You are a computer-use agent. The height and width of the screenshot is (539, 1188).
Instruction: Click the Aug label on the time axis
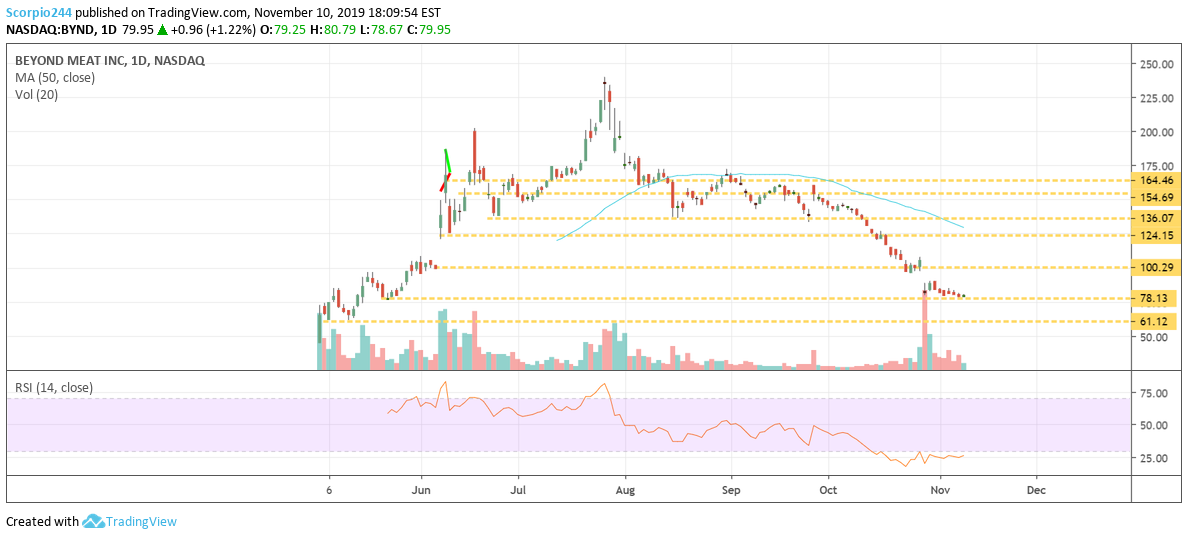coord(625,490)
